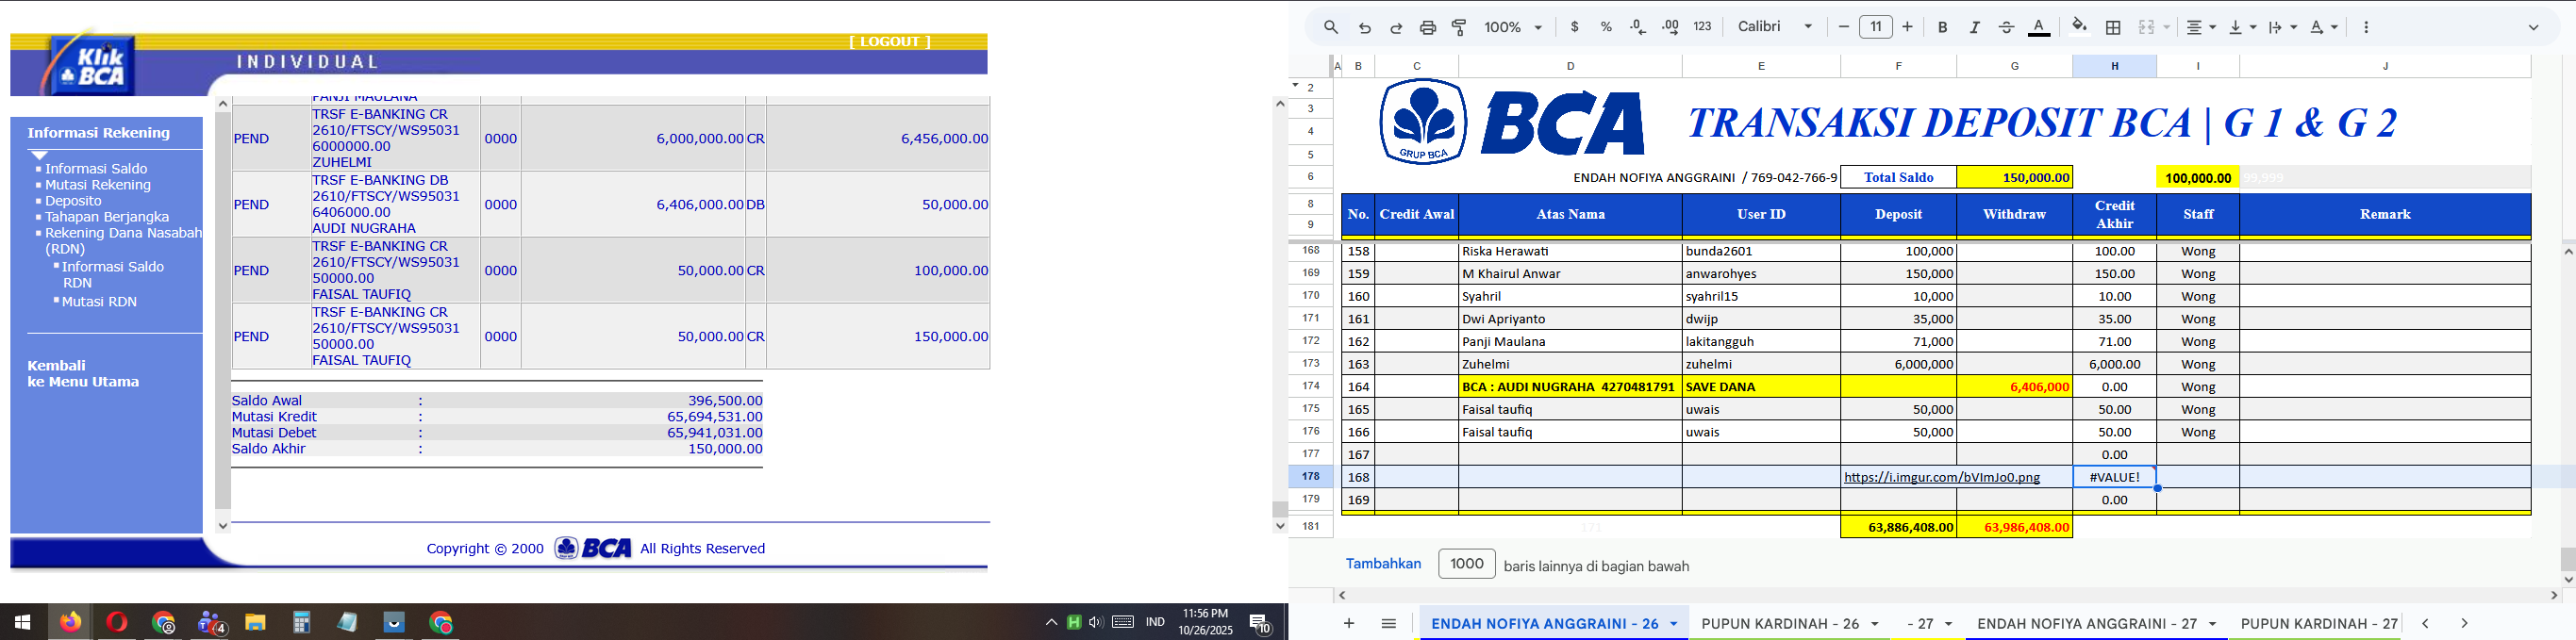This screenshot has height=640, width=2576.
Task: Collapse Informasi Rekening with white triangle
Action: pyautogui.click(x=39, y=155)
